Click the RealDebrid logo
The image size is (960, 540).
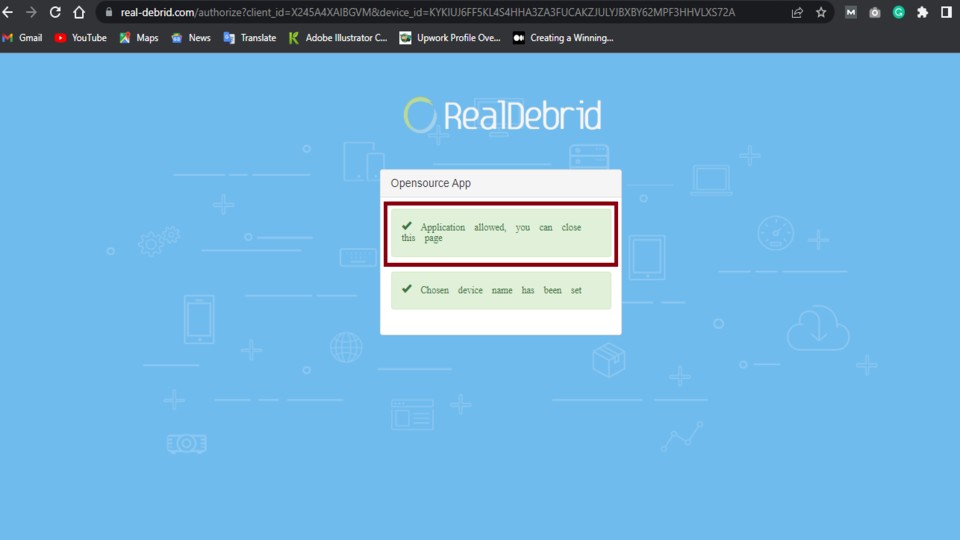(502, 115)
